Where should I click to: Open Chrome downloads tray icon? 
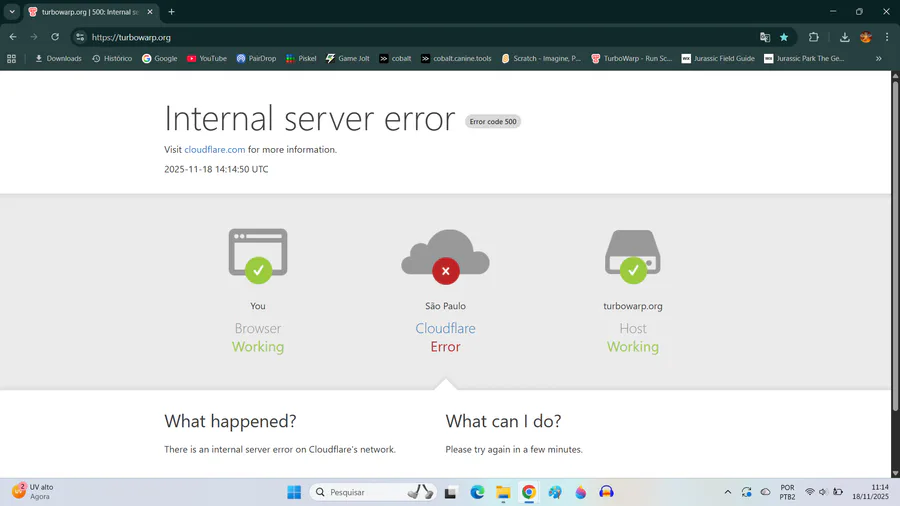[844, 37]
